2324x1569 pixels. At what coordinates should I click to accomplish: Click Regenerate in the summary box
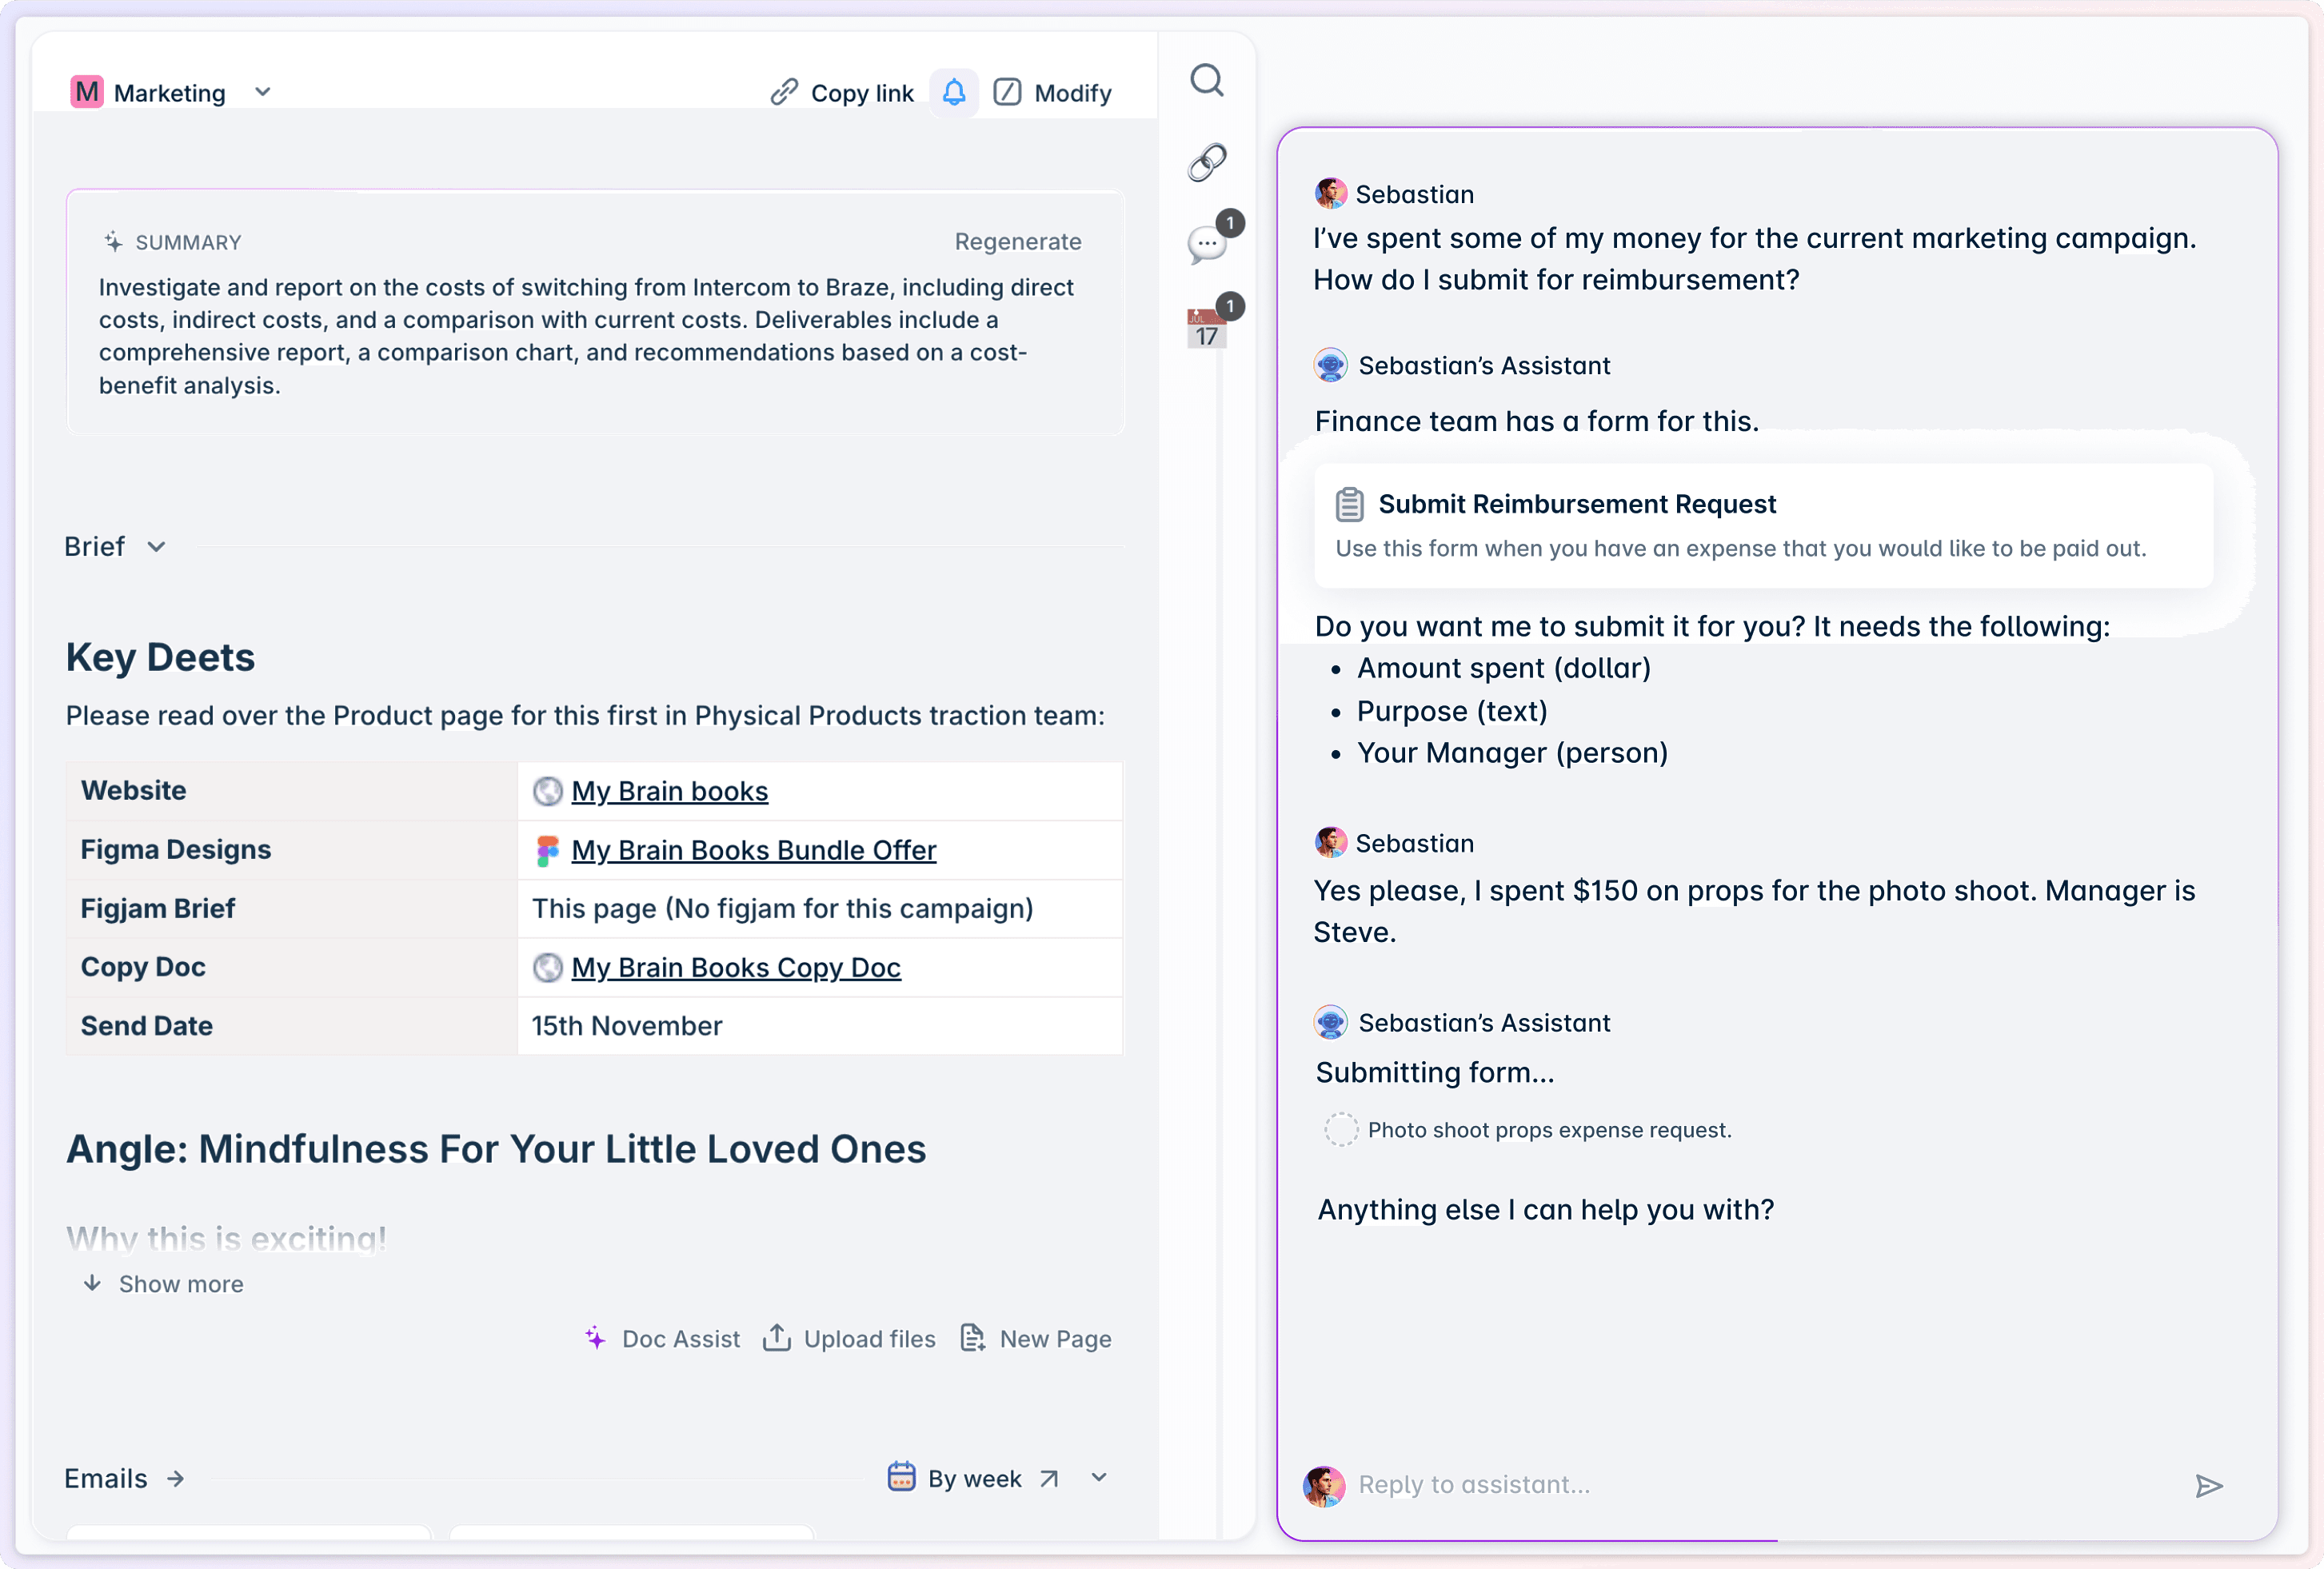(x=1018, y=242)
